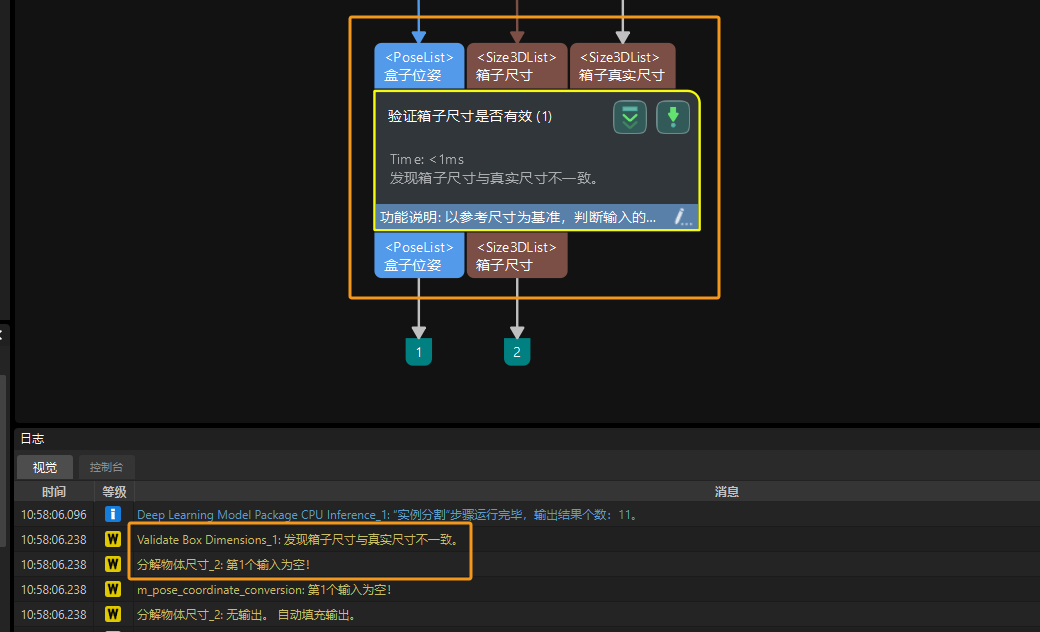Click the blue info level icon
Screen dimensions: 1040x632
[x=113, y=514]
